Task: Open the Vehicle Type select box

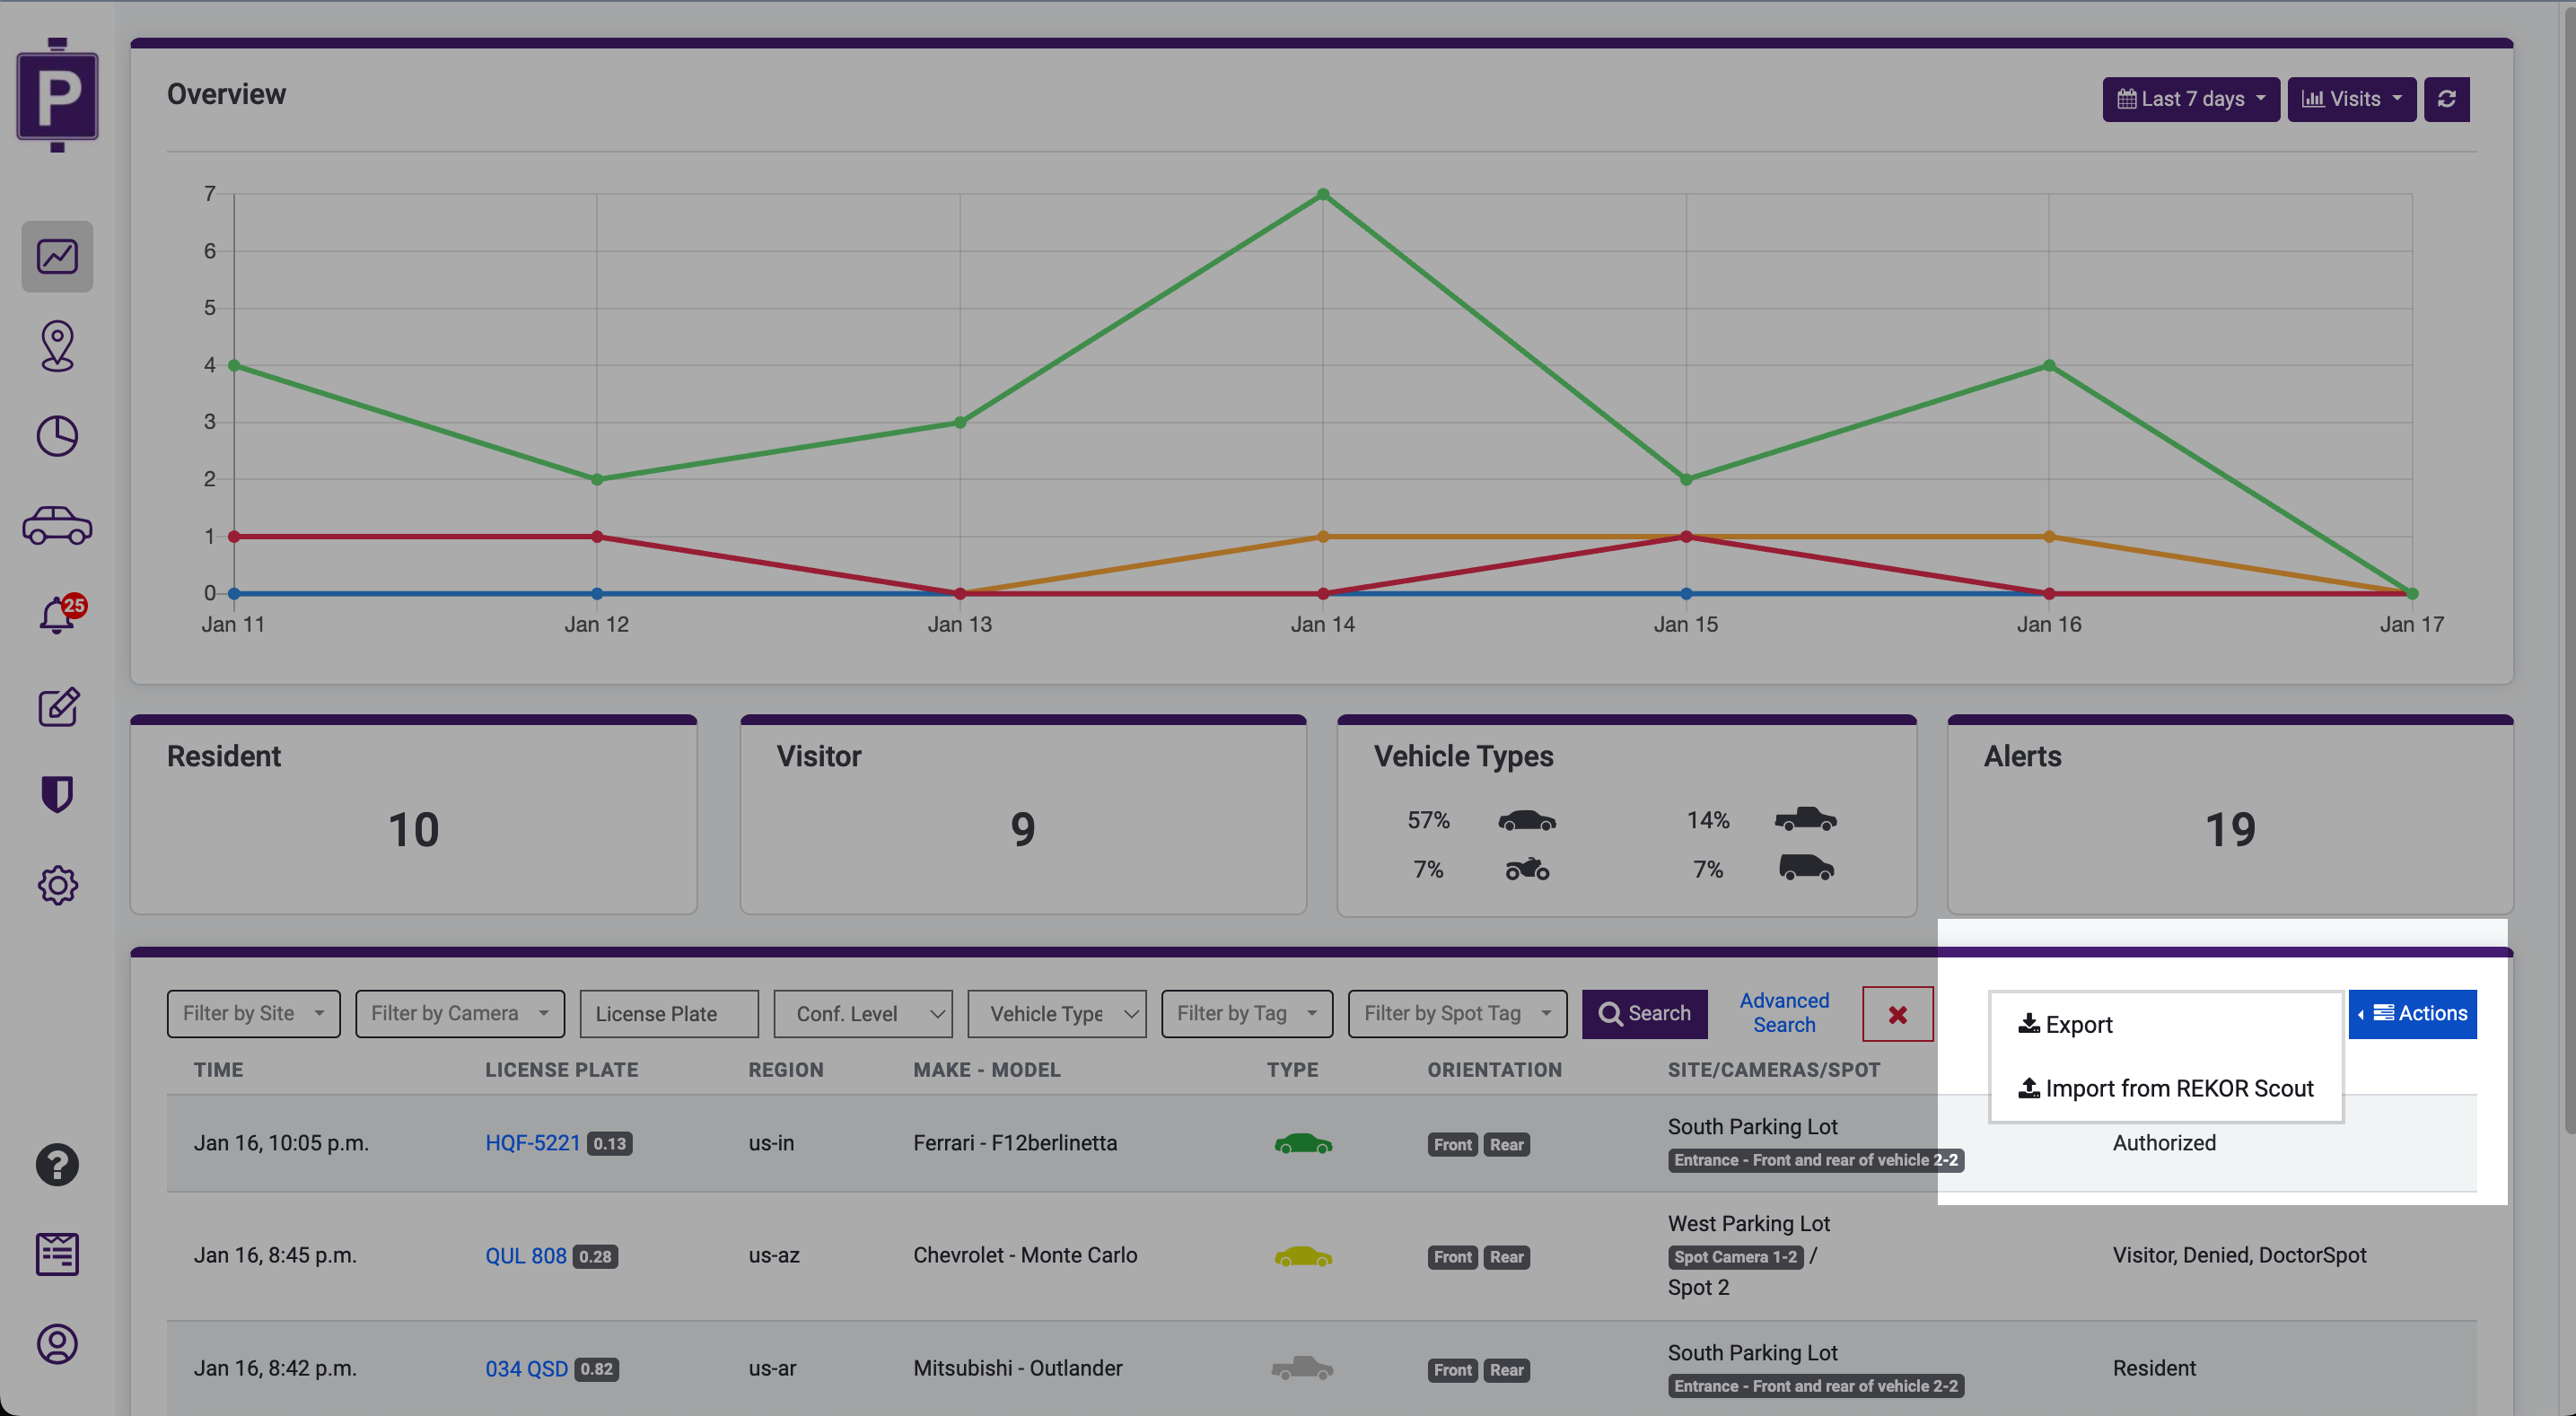Action: pos(1056,1013)
